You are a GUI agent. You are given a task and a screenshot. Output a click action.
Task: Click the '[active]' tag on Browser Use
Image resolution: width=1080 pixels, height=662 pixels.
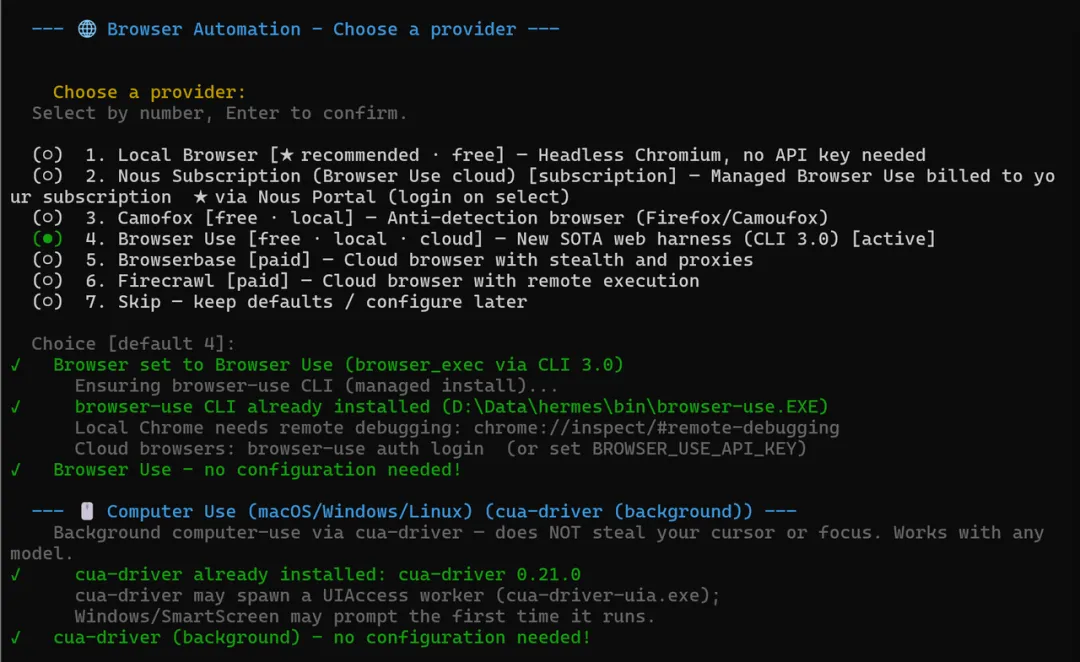tap(893, 239)
